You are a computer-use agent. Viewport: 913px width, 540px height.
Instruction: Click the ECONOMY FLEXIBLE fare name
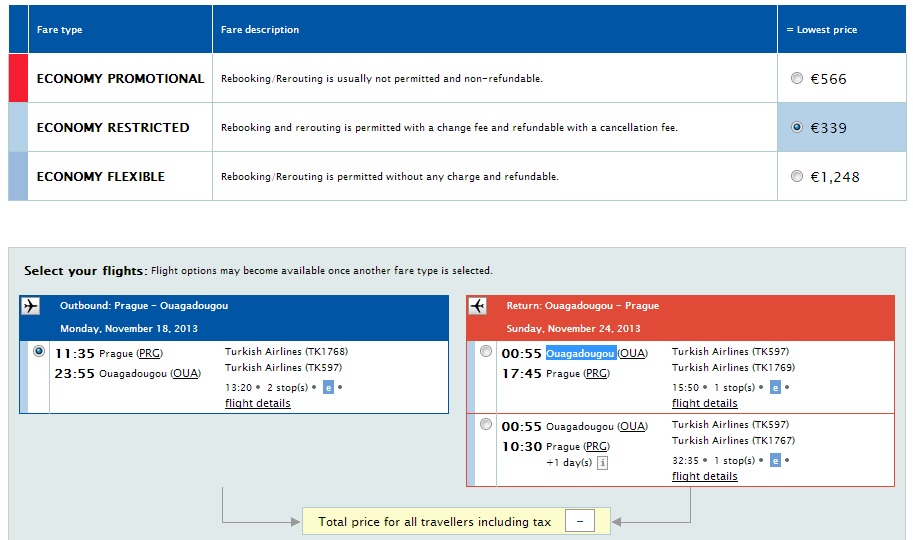[x=101, y=176]
